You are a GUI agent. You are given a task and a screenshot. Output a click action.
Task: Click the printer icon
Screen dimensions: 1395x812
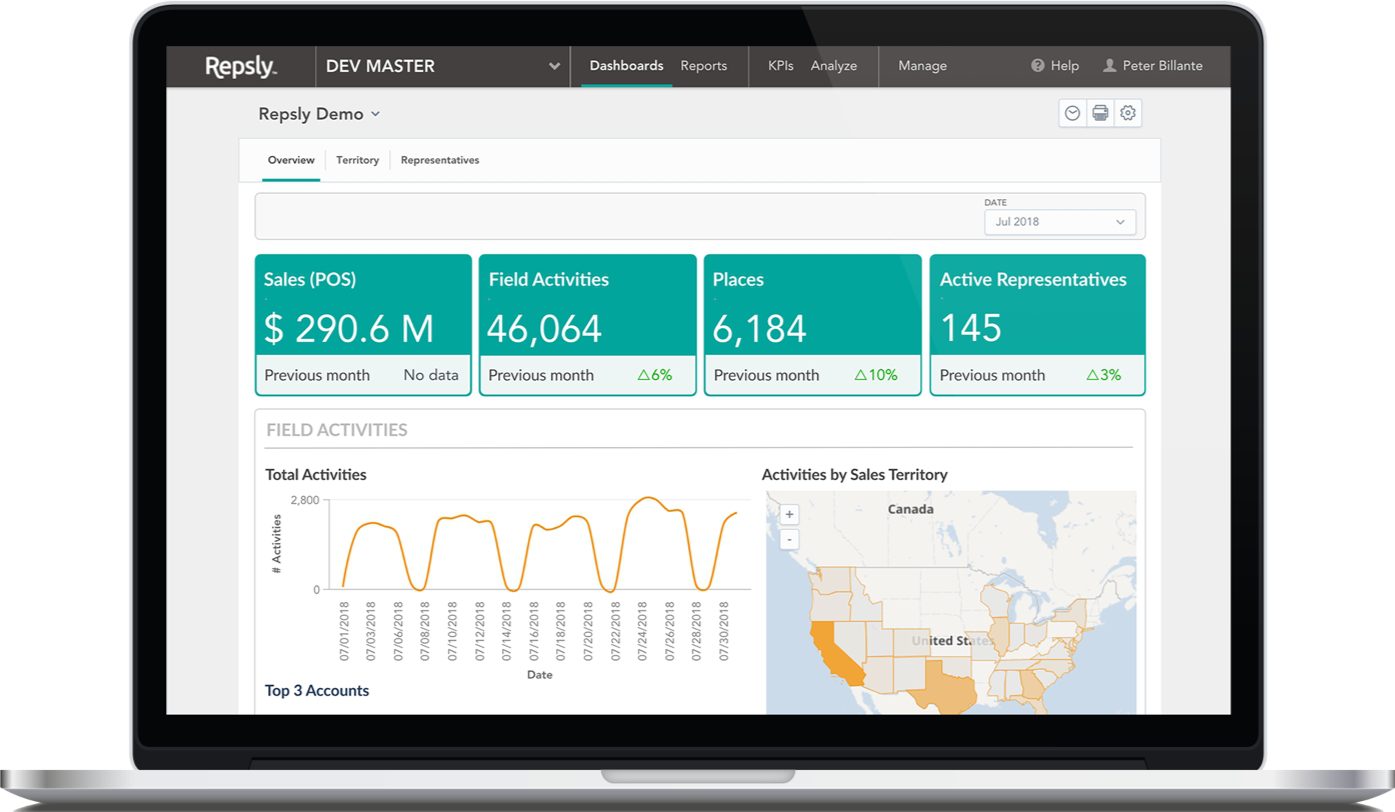coord(1100,114)
